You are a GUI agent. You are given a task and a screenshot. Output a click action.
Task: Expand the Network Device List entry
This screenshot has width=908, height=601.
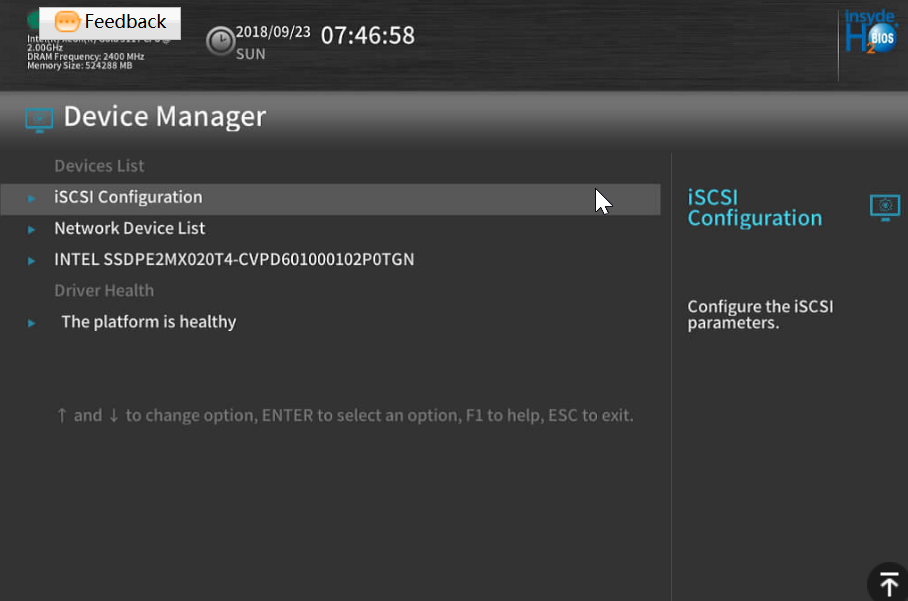click(x=129, y=228)
